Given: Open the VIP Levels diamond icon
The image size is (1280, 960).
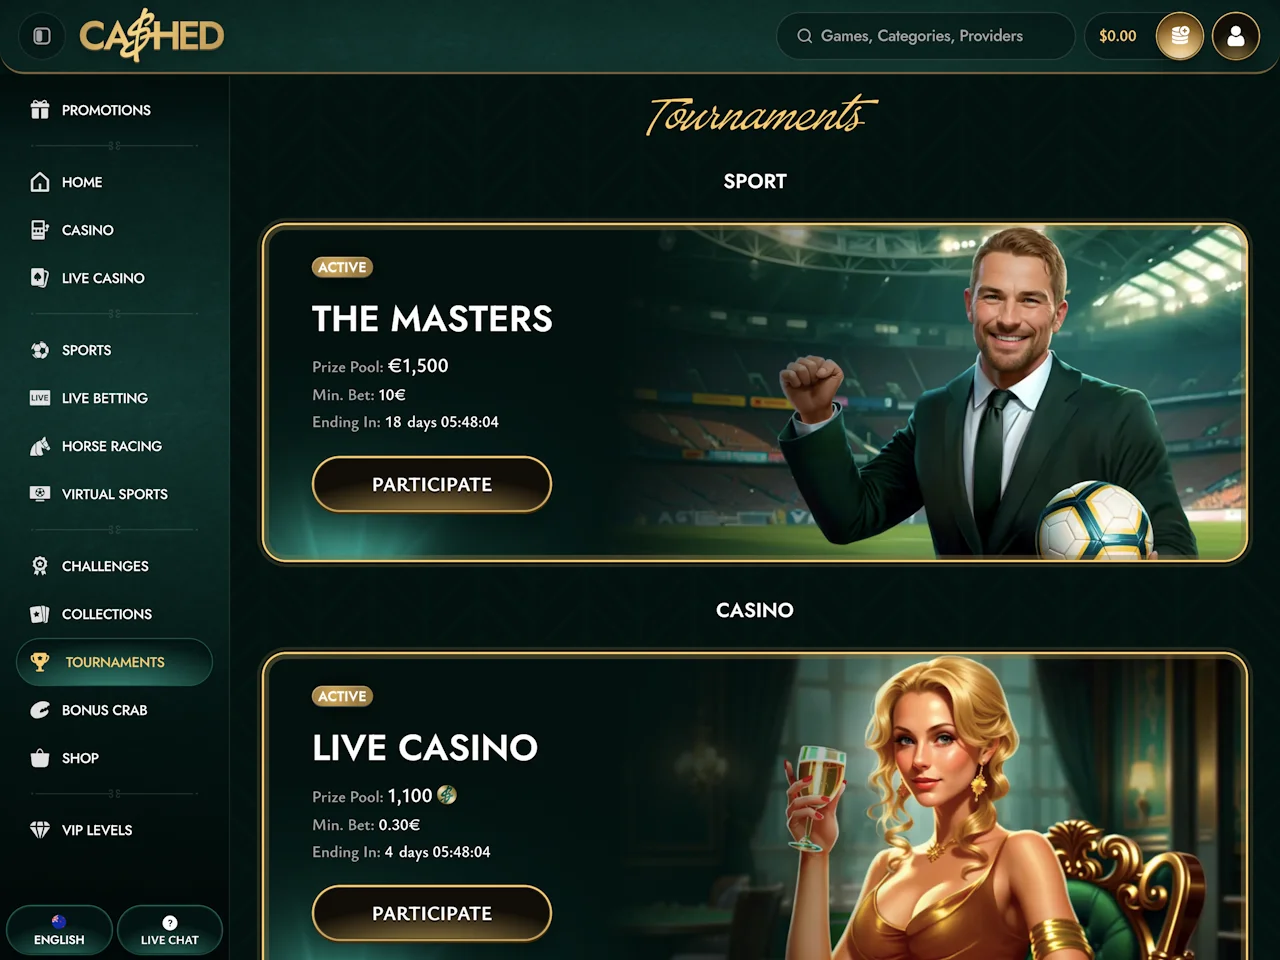Looking at the screenshot, I should 40,830.
